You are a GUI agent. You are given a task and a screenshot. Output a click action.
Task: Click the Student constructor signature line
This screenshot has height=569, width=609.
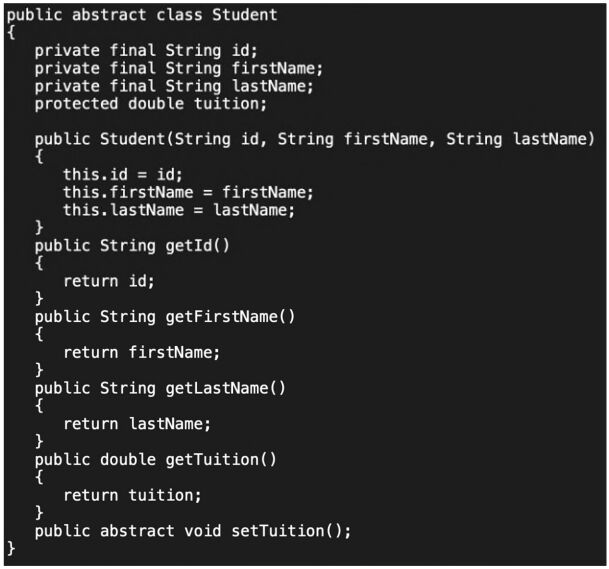[314, 139]
